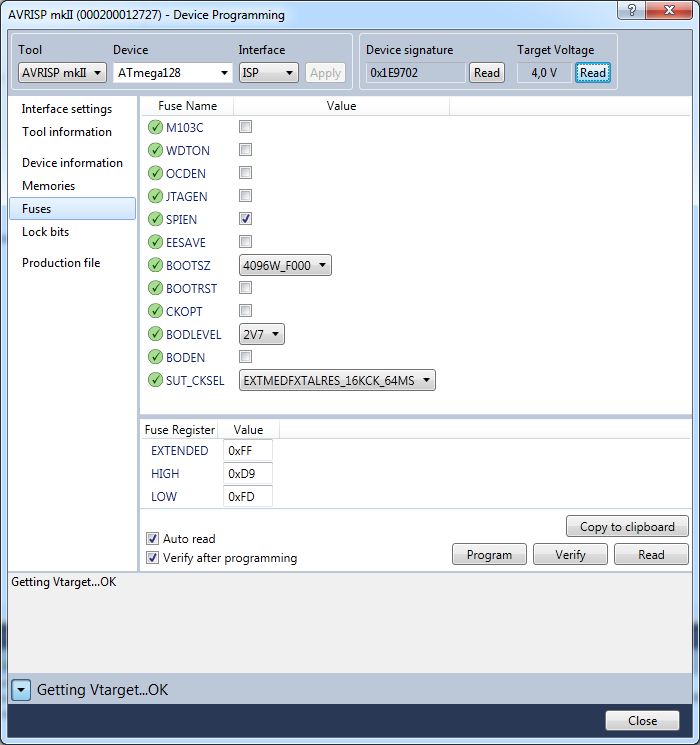Click the Fuse Name column header
Screen dimensions: 700x745
[x=187, y=106]
